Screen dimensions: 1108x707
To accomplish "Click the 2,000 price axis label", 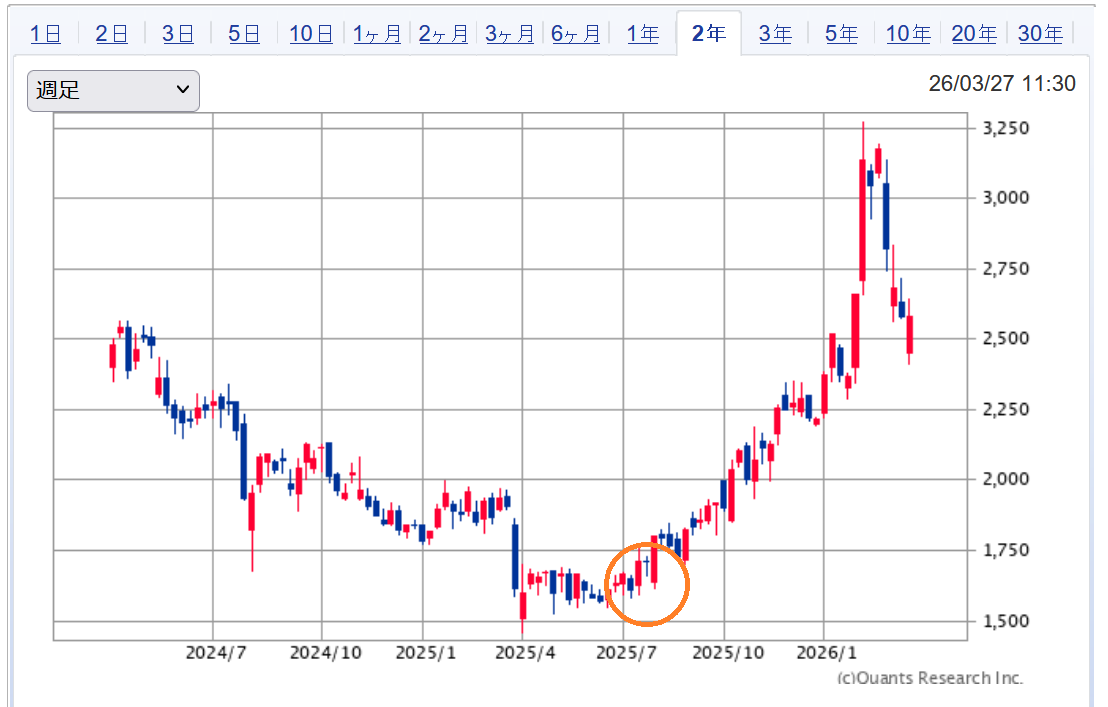I will 1006,479.
